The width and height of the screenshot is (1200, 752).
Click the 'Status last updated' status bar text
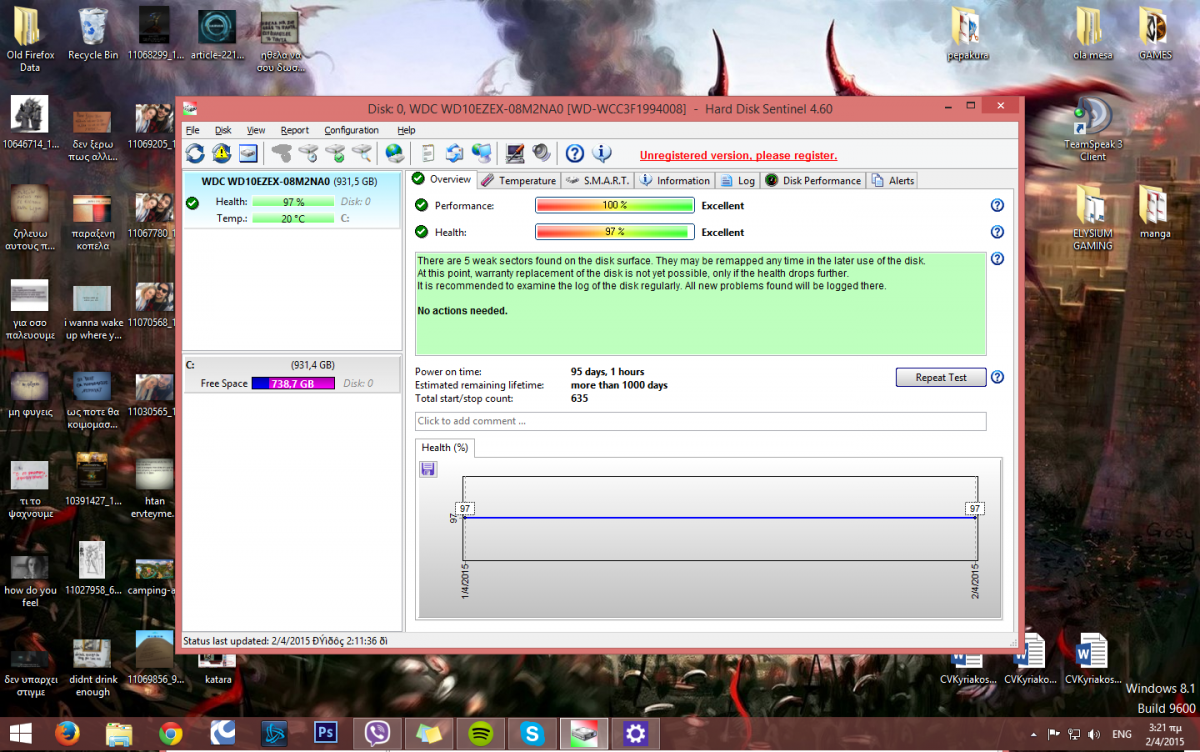click(285, 640)
